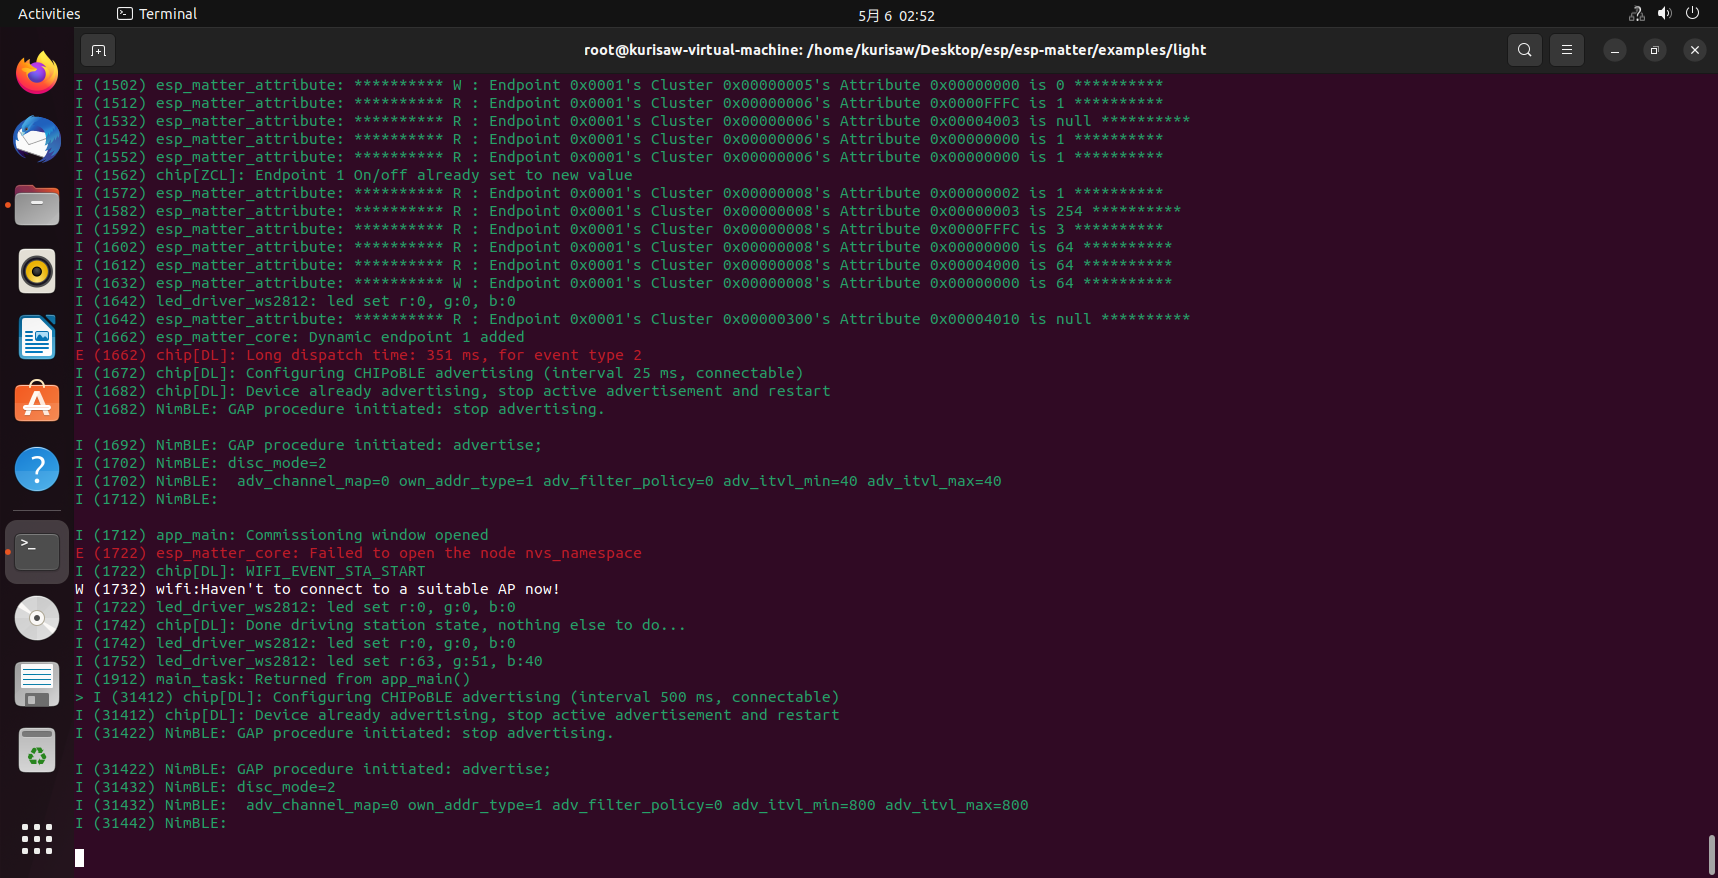Open the Terminal app menu in top bar
Image resolution: width=1718 pixels, height=878 pixels.
pyautogui.click(x=157, y=14)
